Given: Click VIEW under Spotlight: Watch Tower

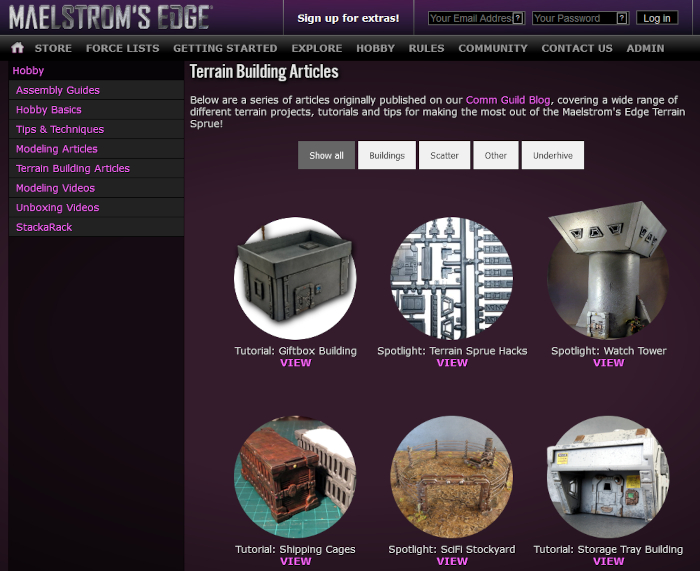Looking at the screenshot, I should coord(608,363).
